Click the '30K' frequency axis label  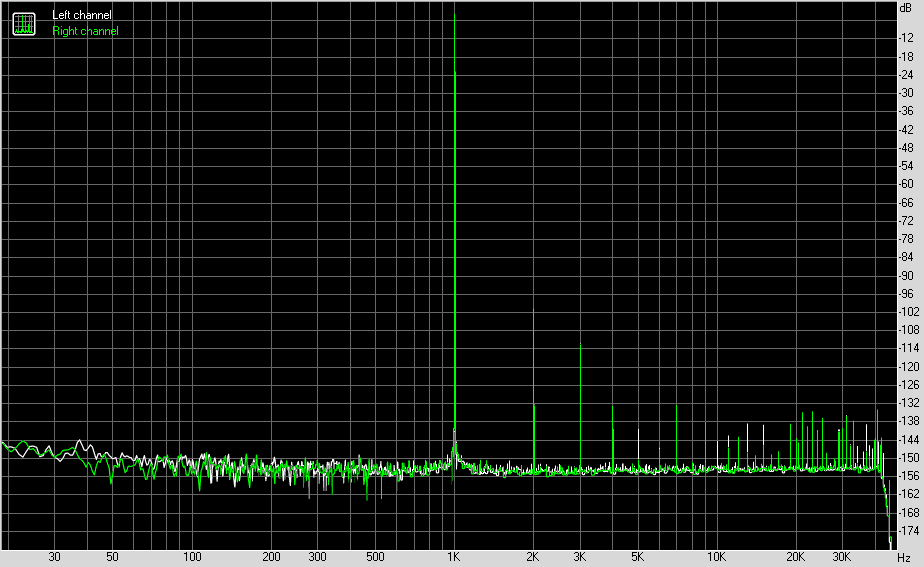tap(842, 557)
